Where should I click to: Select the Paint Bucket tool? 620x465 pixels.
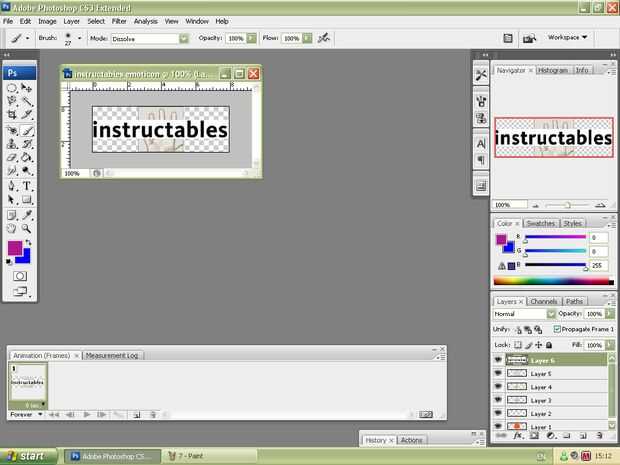pos(26,157)
